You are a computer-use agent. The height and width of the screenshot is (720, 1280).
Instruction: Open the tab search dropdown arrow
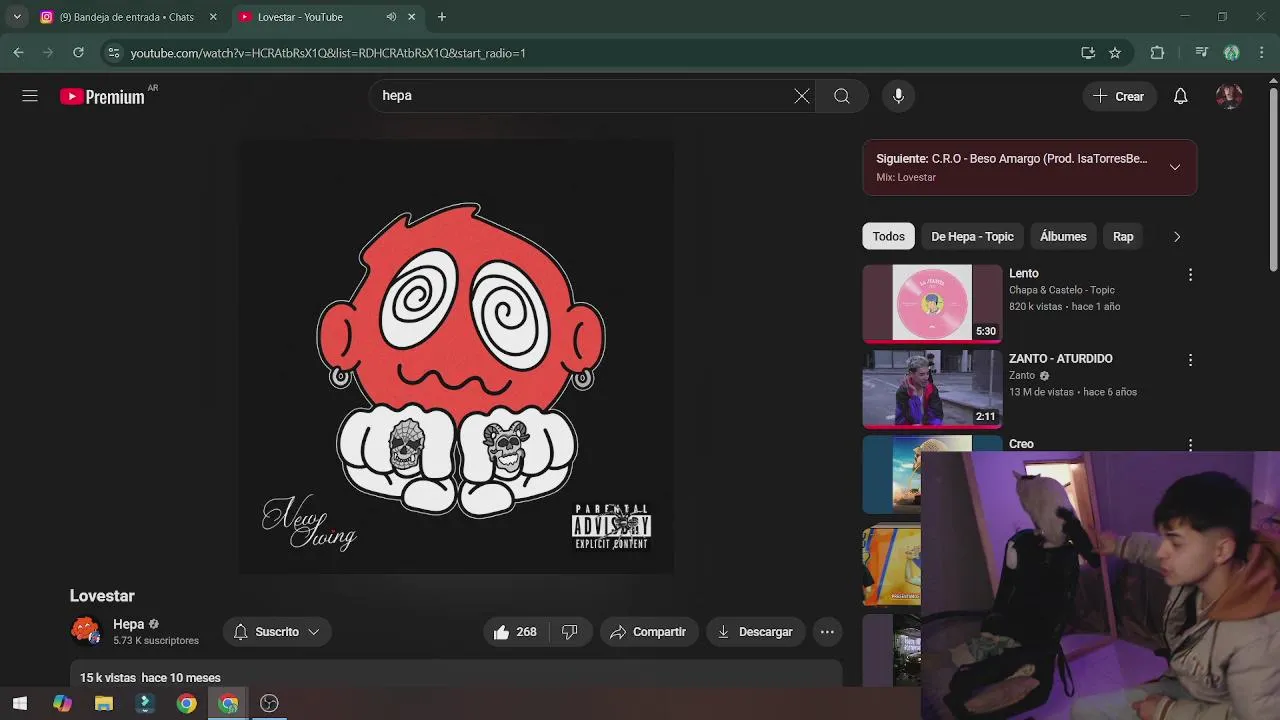click(x=17, y=17)
